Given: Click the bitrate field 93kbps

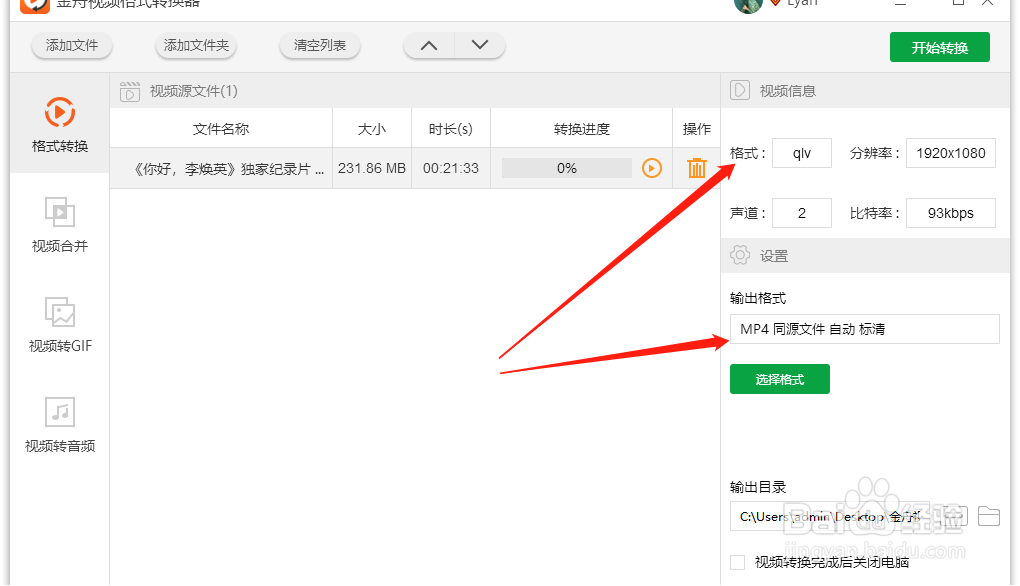Looking at the screenshot, I should [950, 213].
